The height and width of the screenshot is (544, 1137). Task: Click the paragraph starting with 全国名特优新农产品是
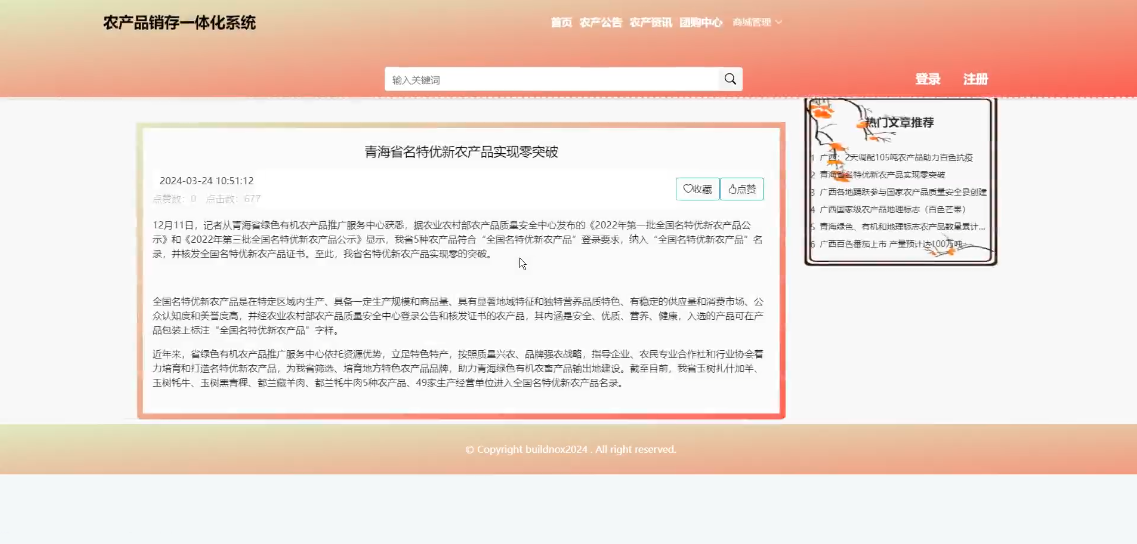pos(458,316)
